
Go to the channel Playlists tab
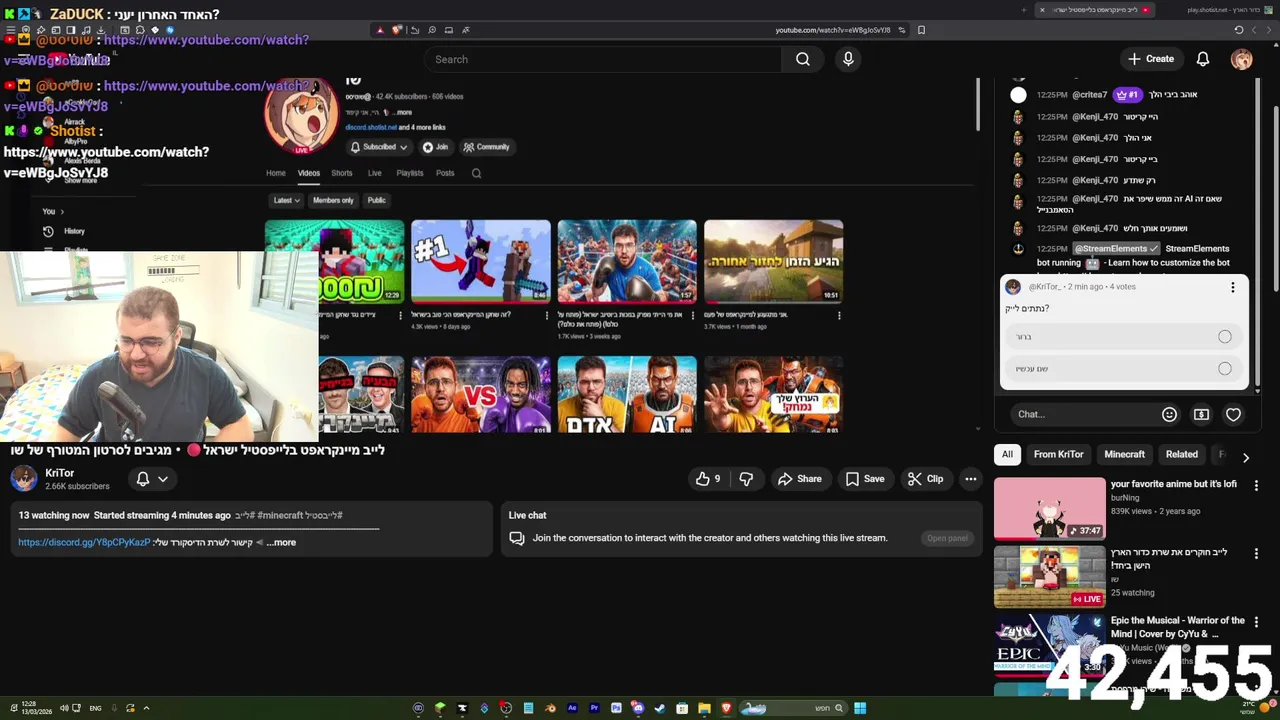pos(410,173)
